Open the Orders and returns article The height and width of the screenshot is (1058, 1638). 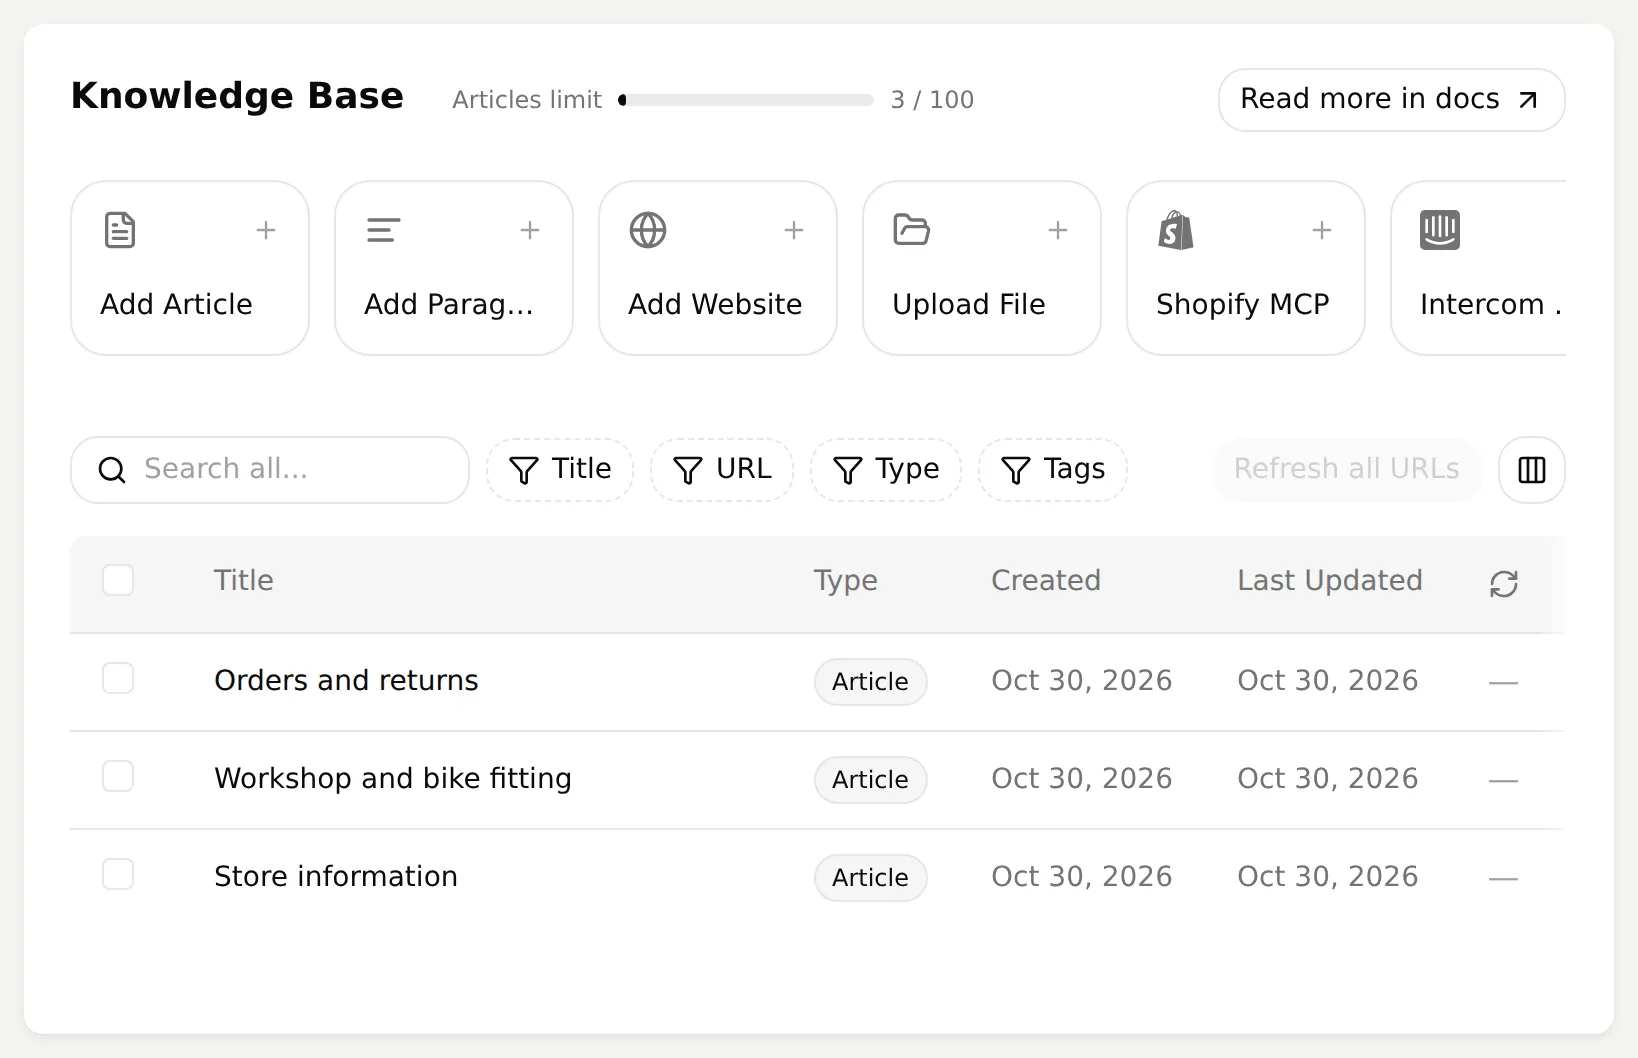tap(346, 680)
